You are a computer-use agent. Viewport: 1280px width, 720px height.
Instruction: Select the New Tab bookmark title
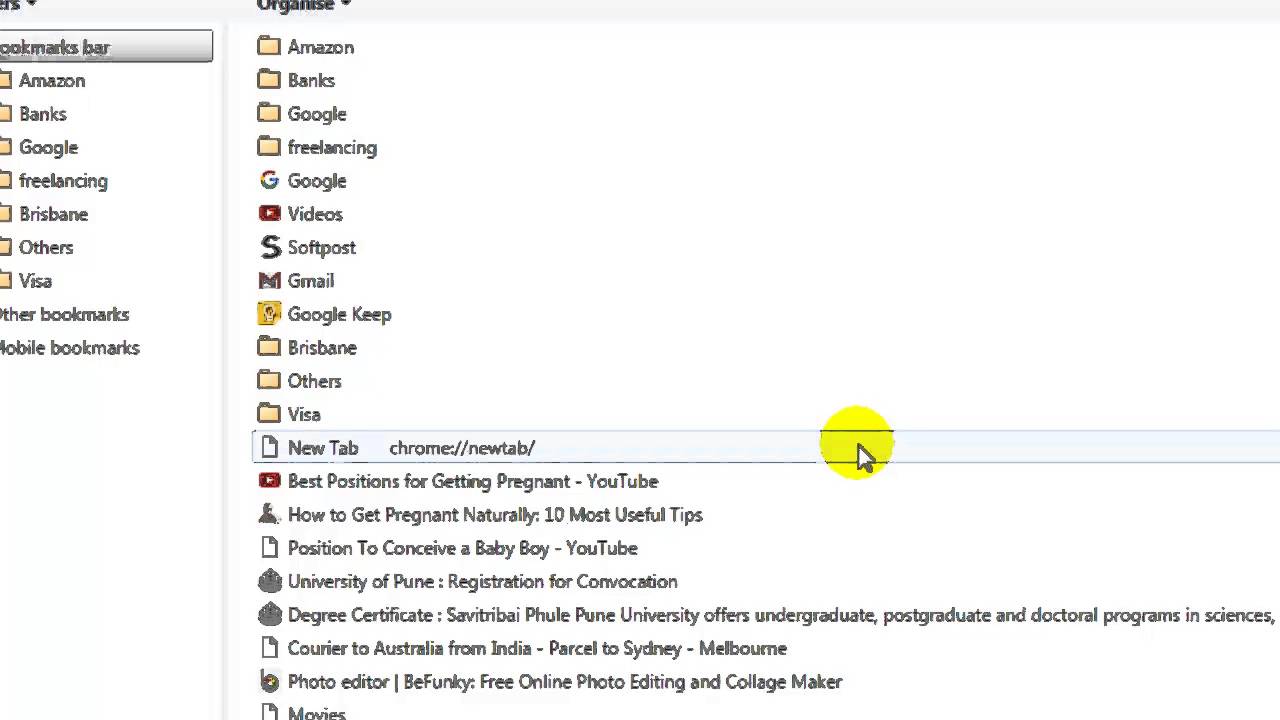[x=323, y=448]
